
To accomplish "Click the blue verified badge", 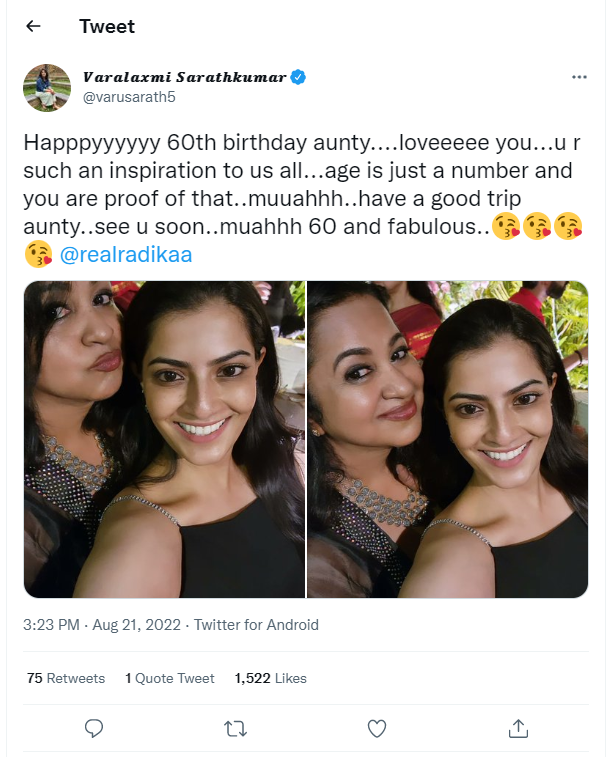I will 298,77.
